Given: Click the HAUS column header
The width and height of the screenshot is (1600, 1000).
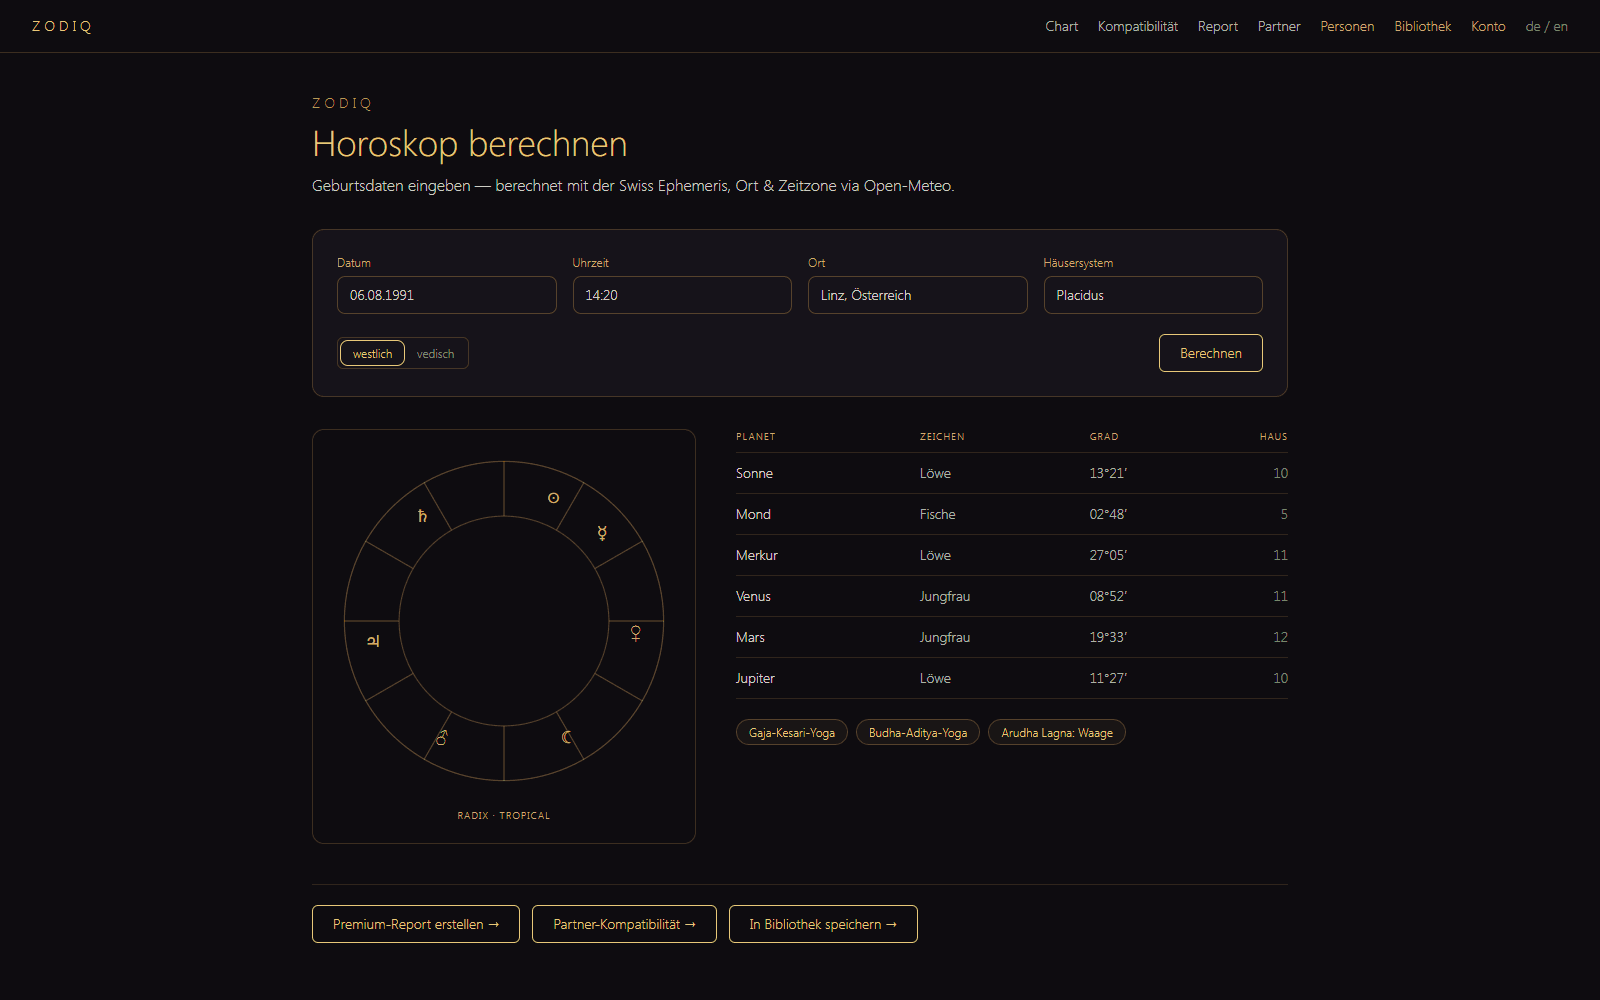Looking at the screenshot, I should pyautogui.click(x=1273, y=437).
